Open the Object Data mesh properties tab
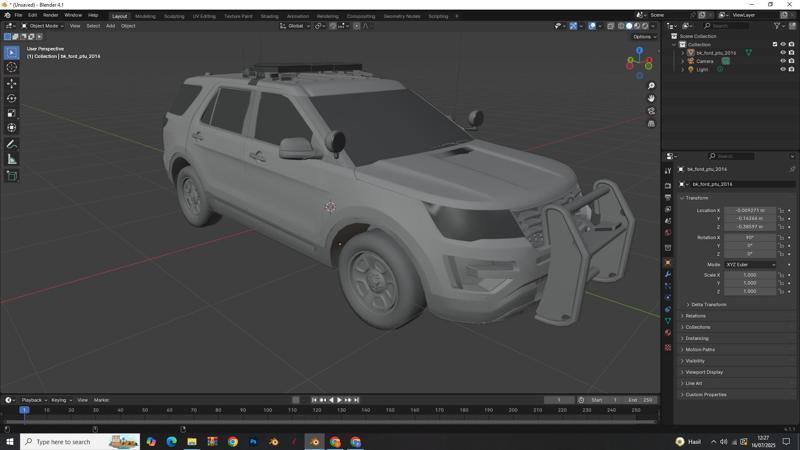The image size is (800, 450). pyautogui.click(x=668, y=321)
